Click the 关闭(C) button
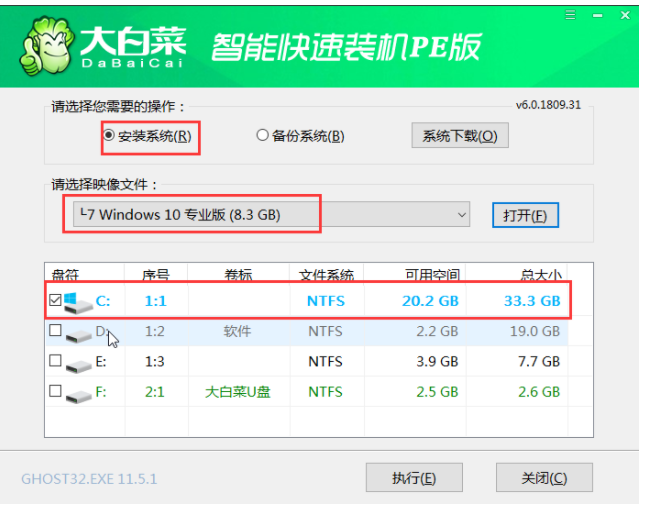Screen dimensions: 648x512 pos(544,478)
